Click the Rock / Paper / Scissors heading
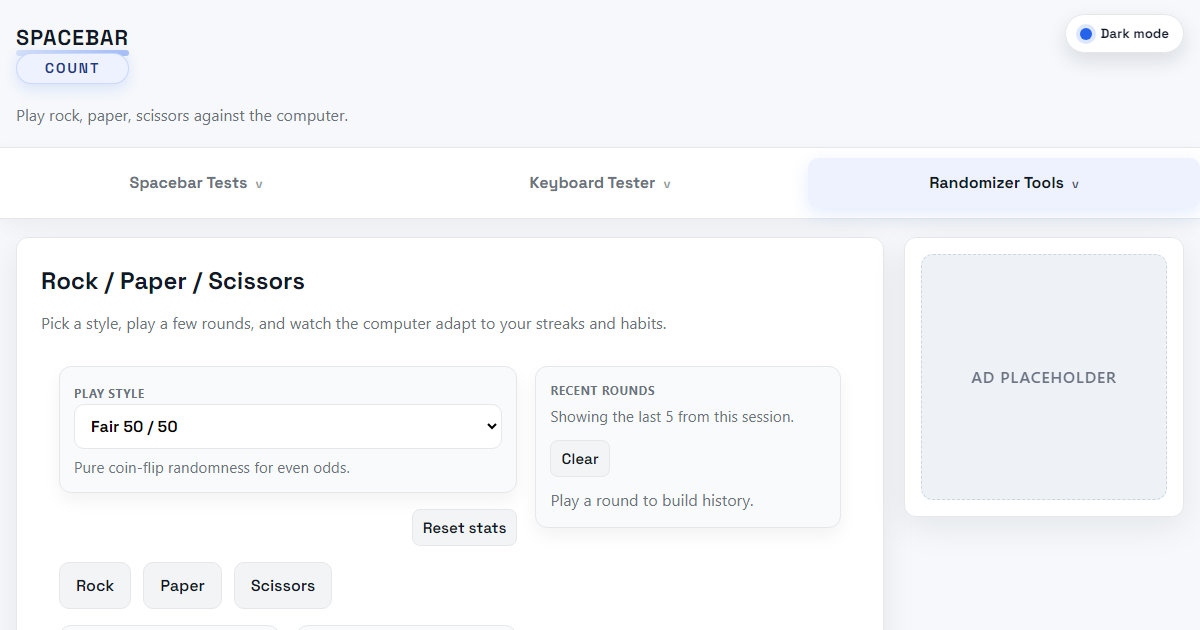Image resolution: width=1200 pixels, height=630 pixels. tap(173, 281)
